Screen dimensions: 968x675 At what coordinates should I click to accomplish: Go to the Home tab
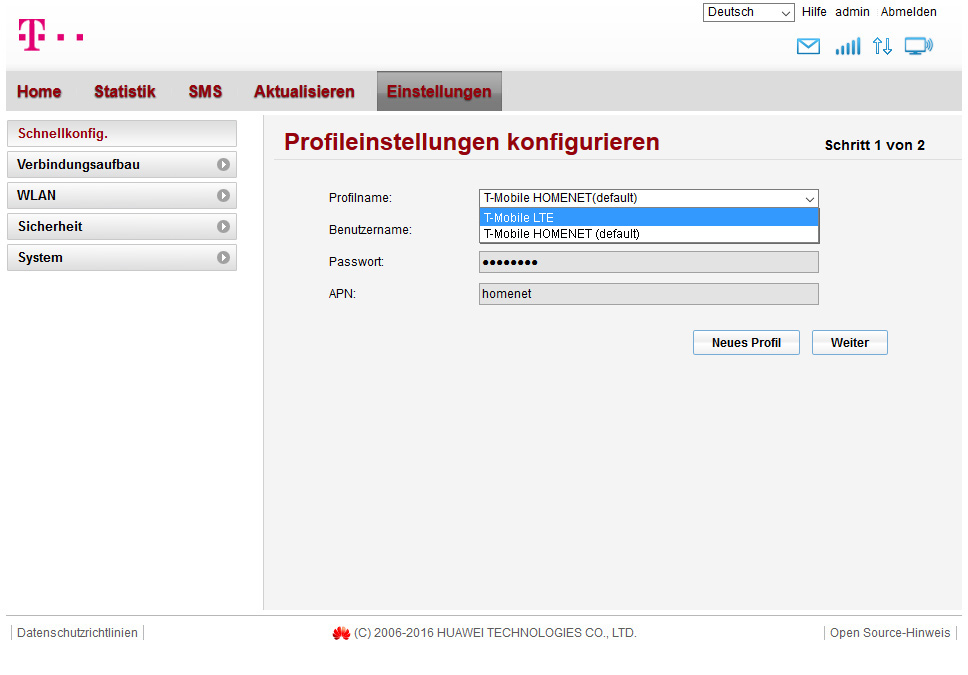pyautogui.click(x=39, y=91)
